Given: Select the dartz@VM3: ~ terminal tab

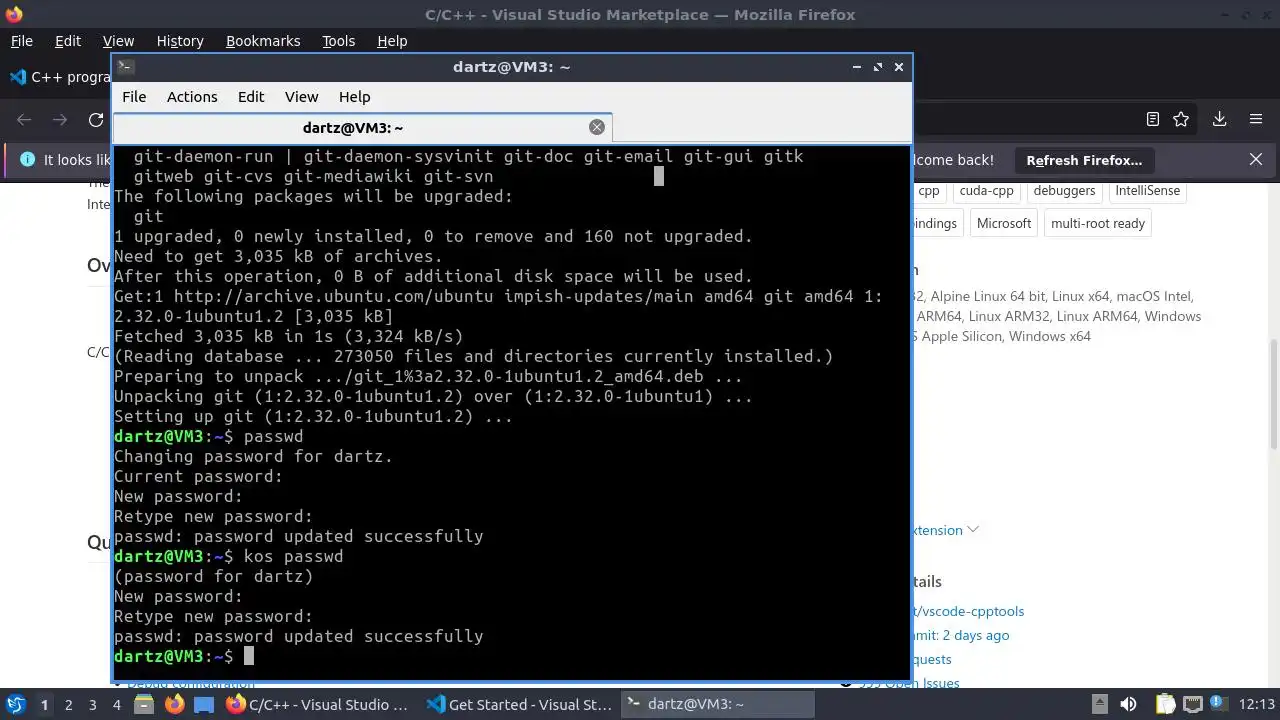Looking at the screenshot, I should pyautogui.click(x=362, y=127).
